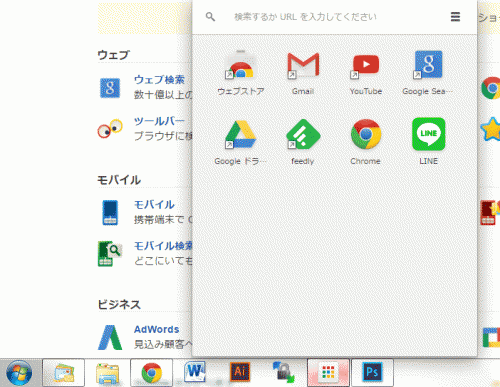Screen dimensions: 500x387
Task: Open the Web Store app (ウェブストア)
Action: tap(241, 65)
